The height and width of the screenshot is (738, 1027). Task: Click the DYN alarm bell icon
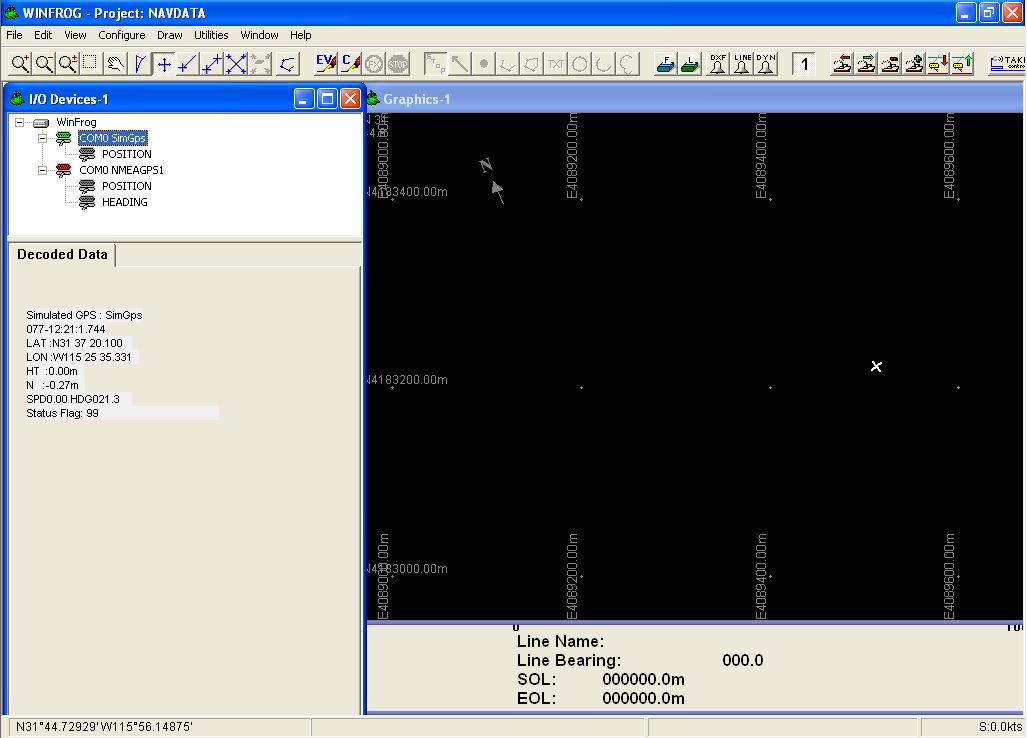coord(765,63)
